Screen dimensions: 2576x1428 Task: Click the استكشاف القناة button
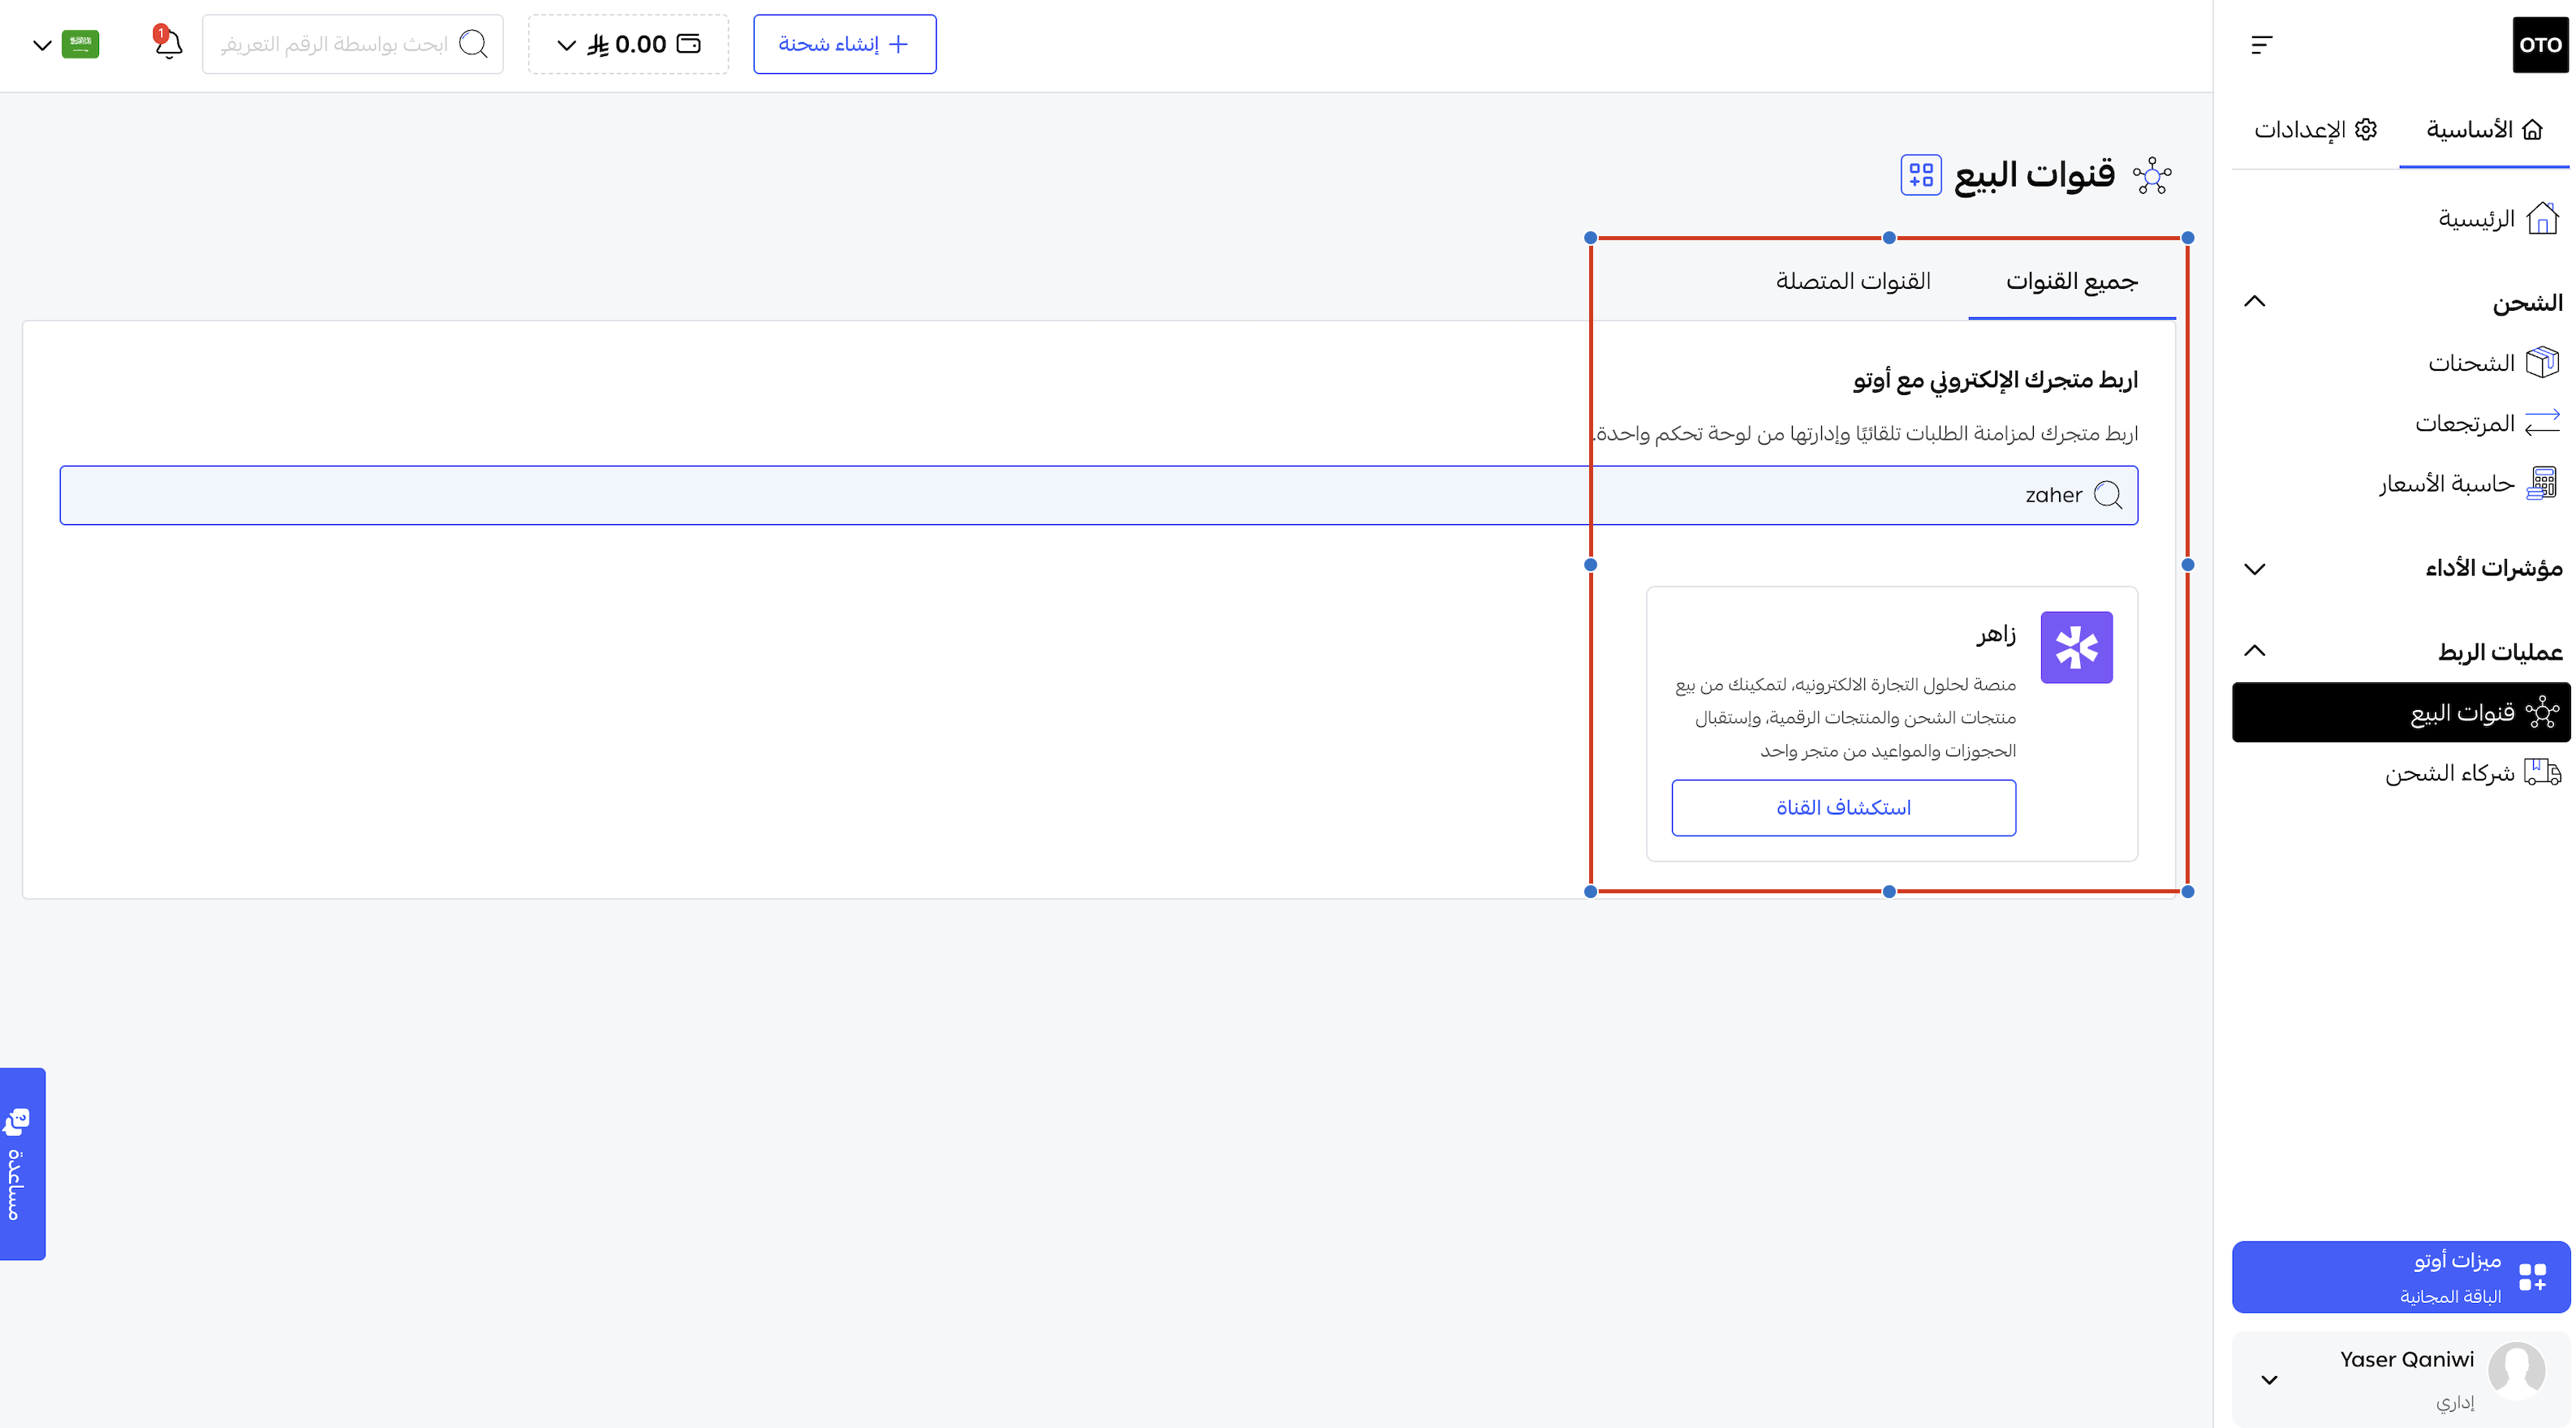point(1843,808)
